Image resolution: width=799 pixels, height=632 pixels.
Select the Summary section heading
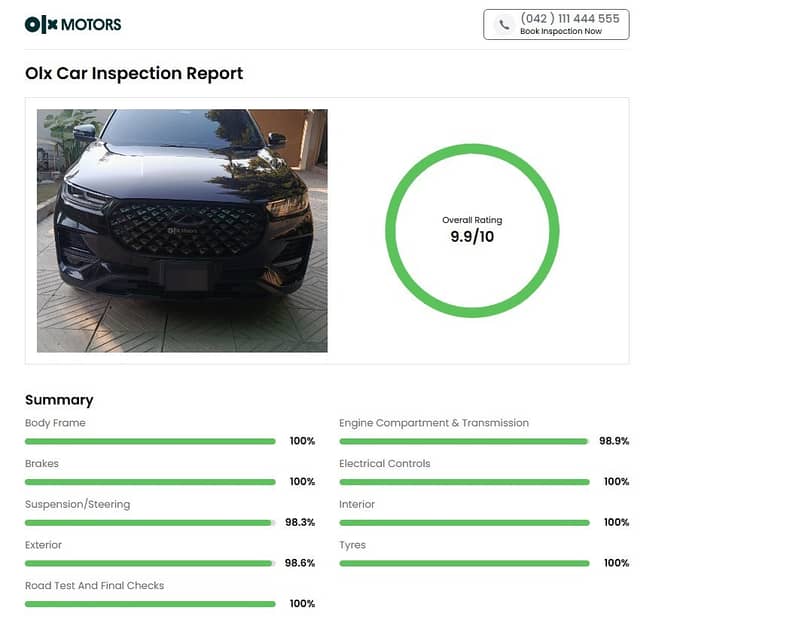pyautogui.click(x=59, y=400)
